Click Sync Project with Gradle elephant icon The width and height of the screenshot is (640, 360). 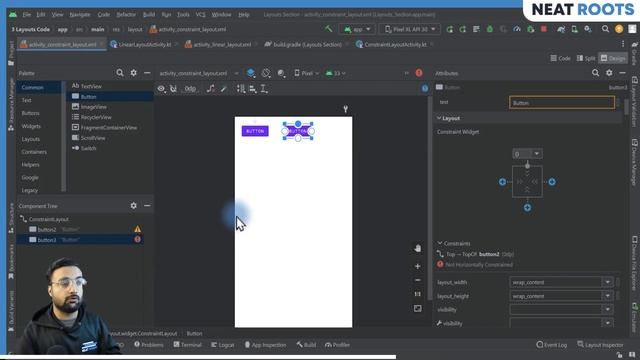click(x=561, y=29)
